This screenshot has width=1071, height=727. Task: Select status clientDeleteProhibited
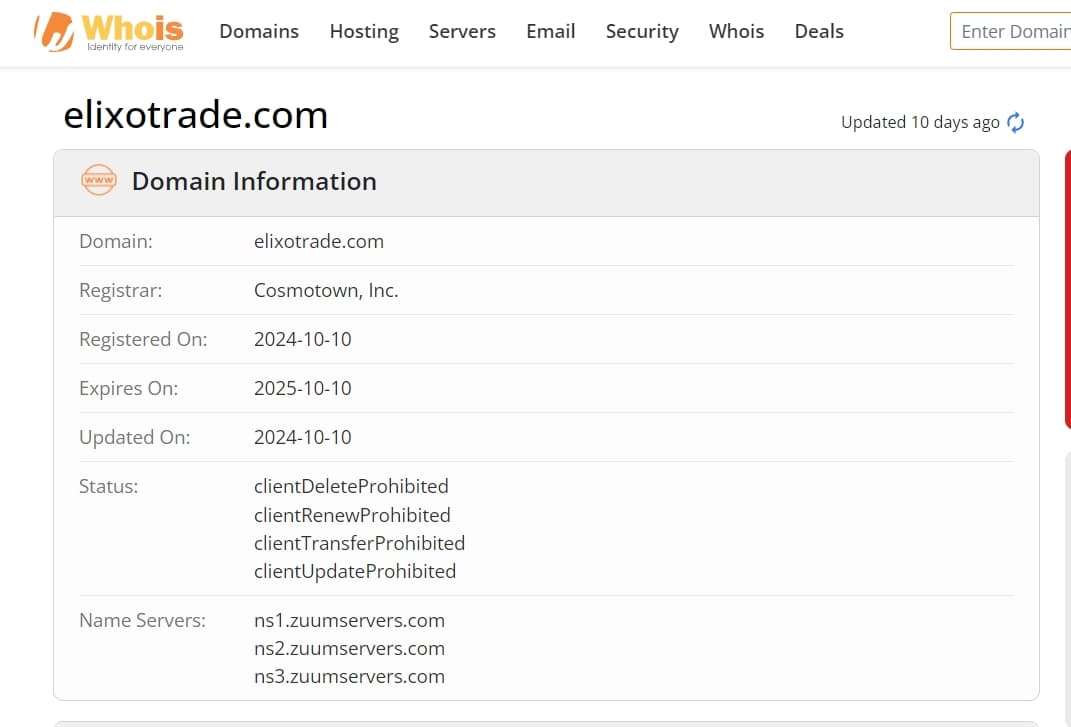click(x=351, y=486)
